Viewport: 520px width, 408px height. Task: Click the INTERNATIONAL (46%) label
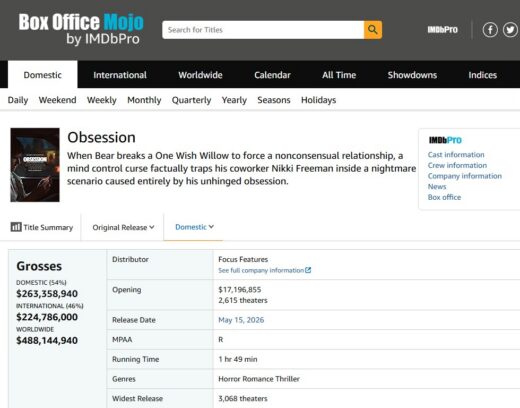tap(50, 306)
